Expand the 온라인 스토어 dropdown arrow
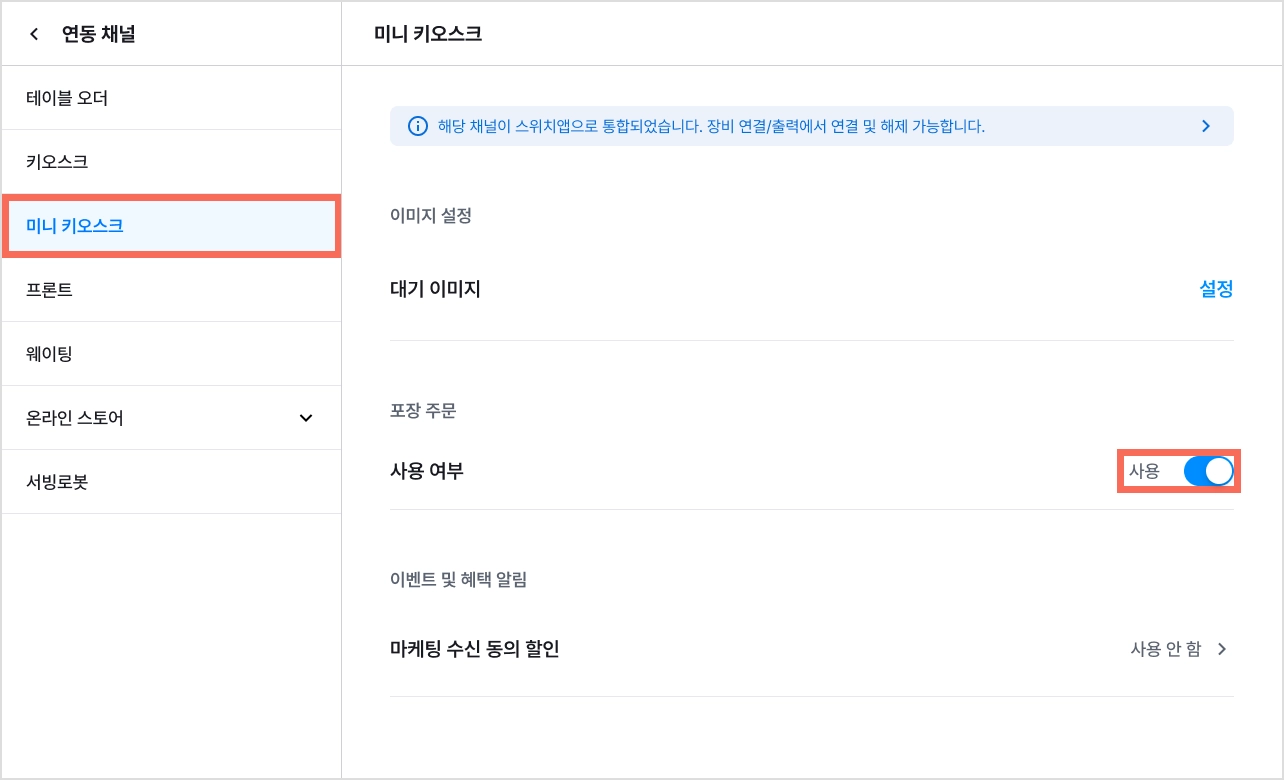The height and width of the screenshot is (780, 1284). [306, 418]
